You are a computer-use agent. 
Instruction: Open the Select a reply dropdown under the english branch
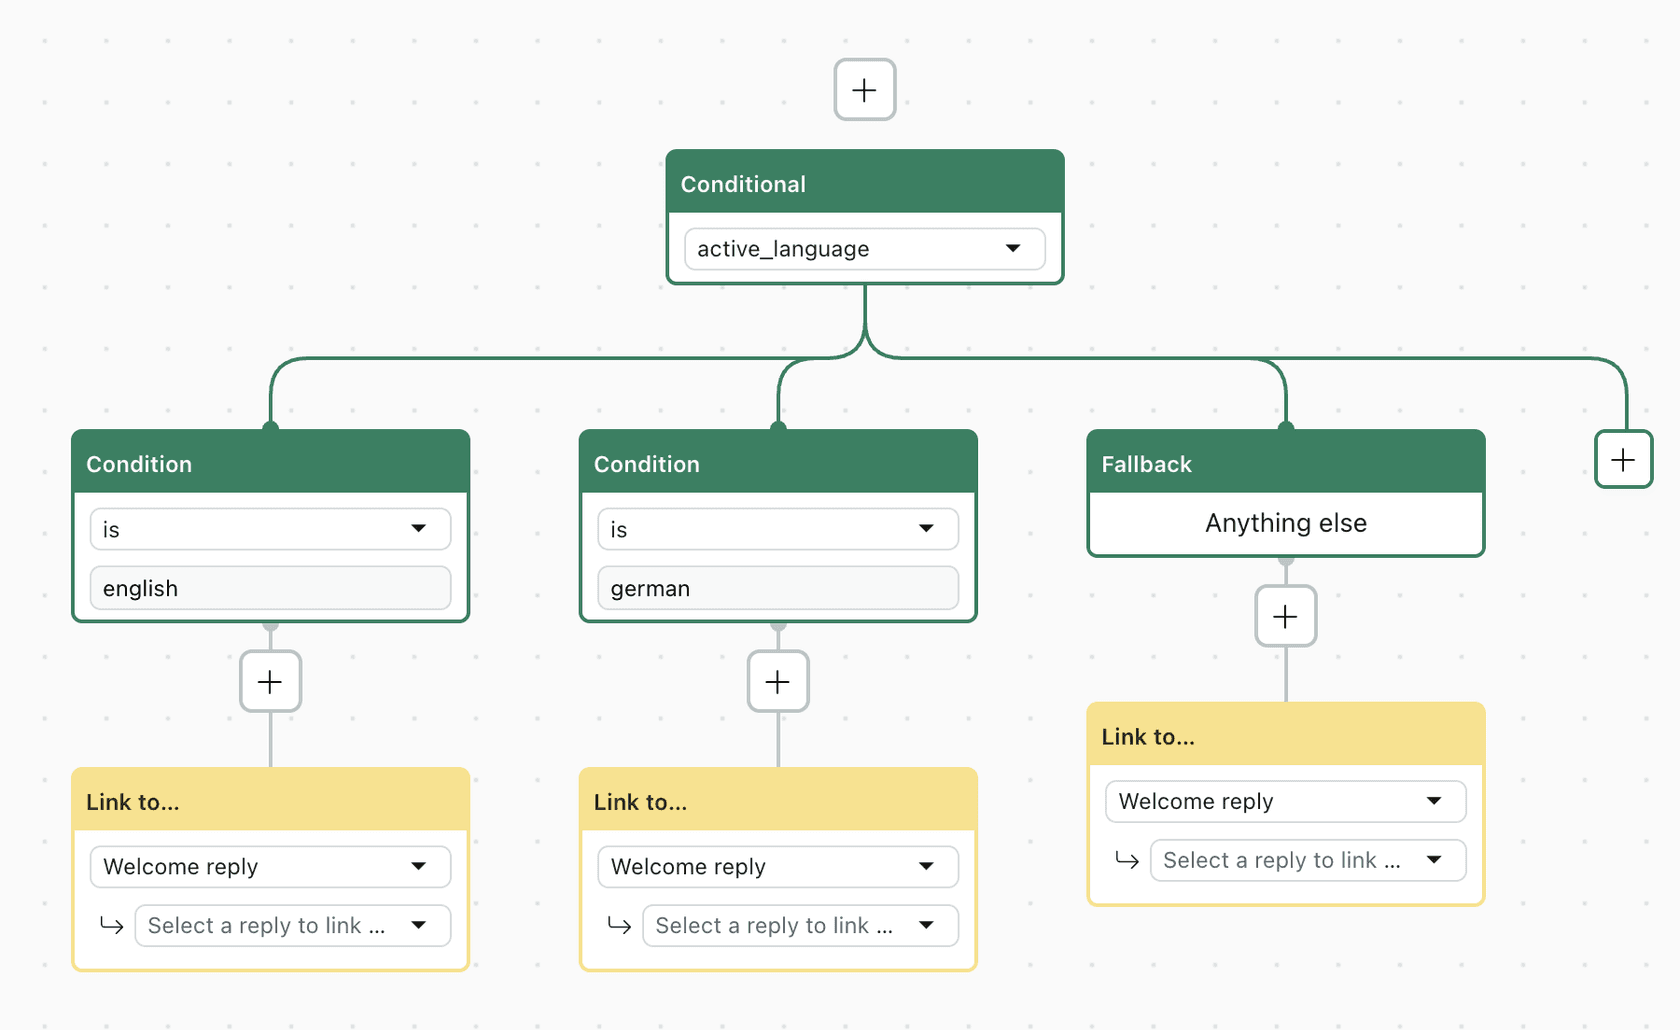tap(291, 925)
